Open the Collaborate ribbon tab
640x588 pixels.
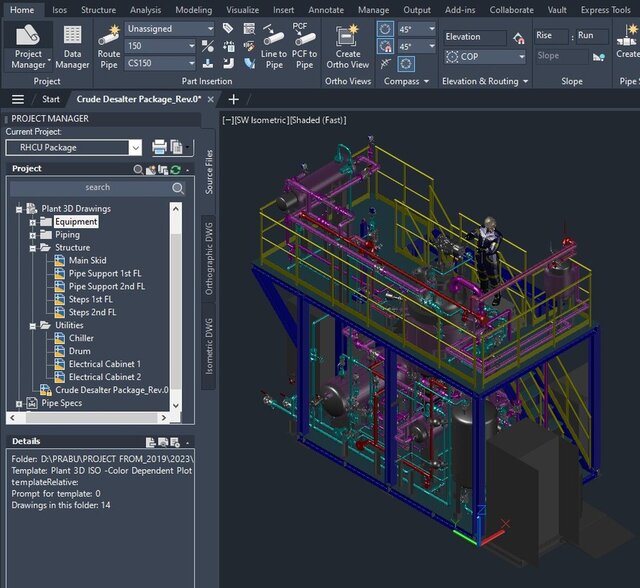511,10
